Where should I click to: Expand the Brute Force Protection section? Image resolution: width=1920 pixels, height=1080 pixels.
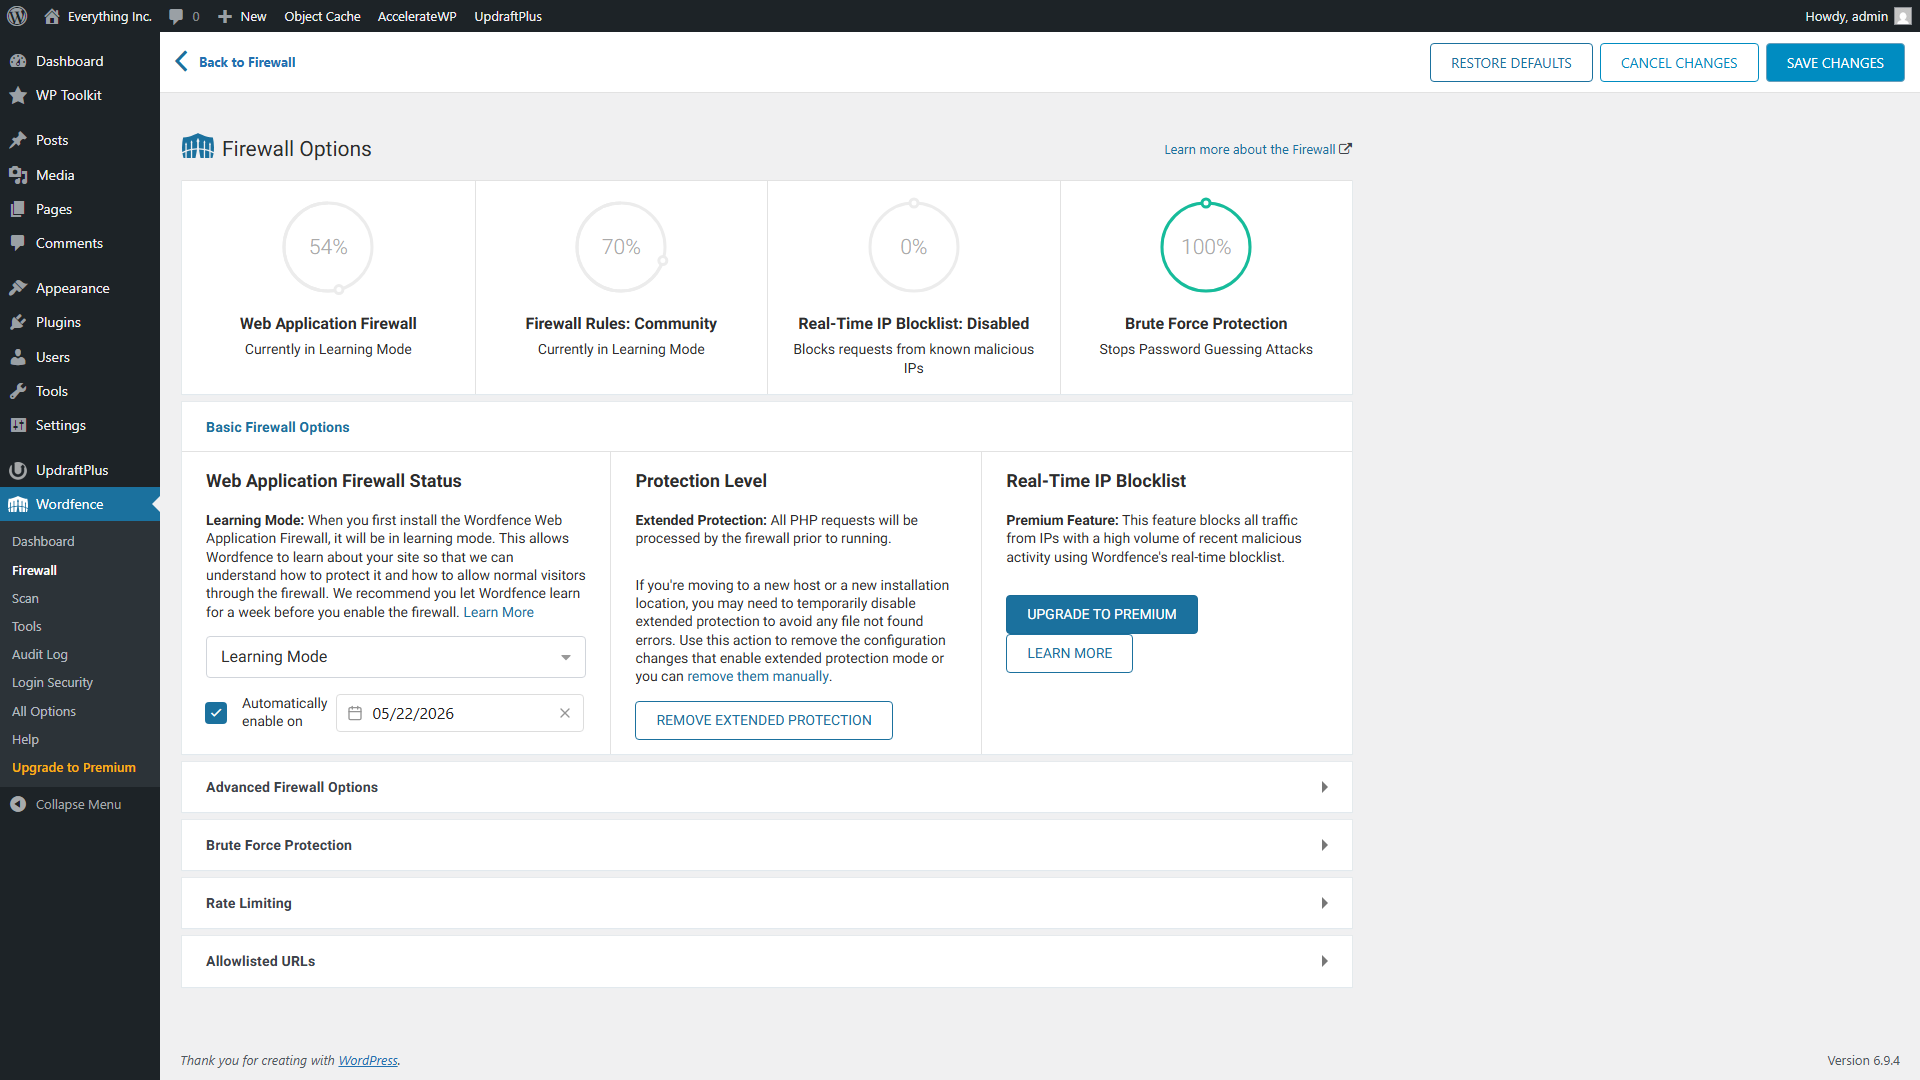click(x=767, y=845)
